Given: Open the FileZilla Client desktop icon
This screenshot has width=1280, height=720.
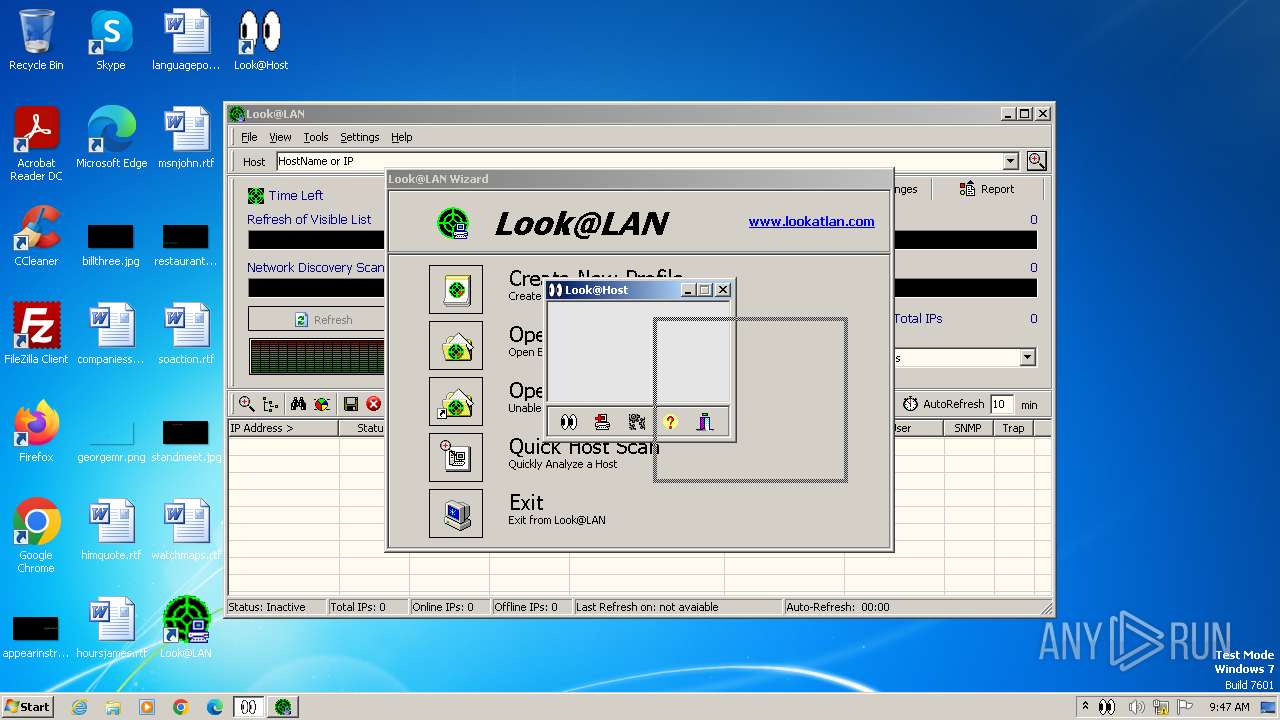Looking at the screenshot, I should coord(36,334).
